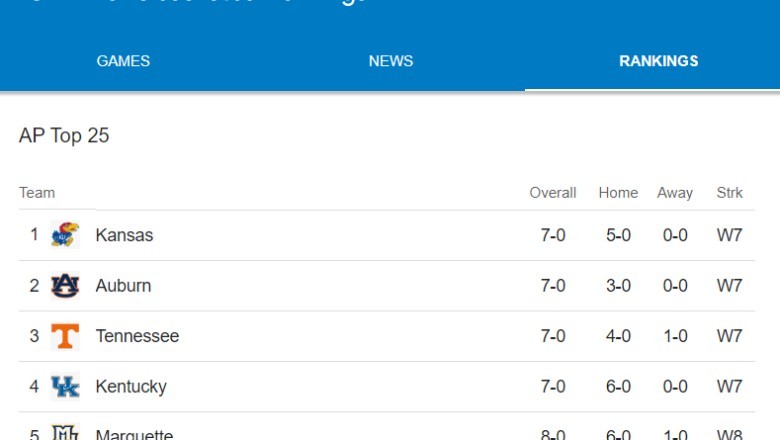Click Auburn overall record 7-0
Viewport: 780px width, 440px height.
553,285
